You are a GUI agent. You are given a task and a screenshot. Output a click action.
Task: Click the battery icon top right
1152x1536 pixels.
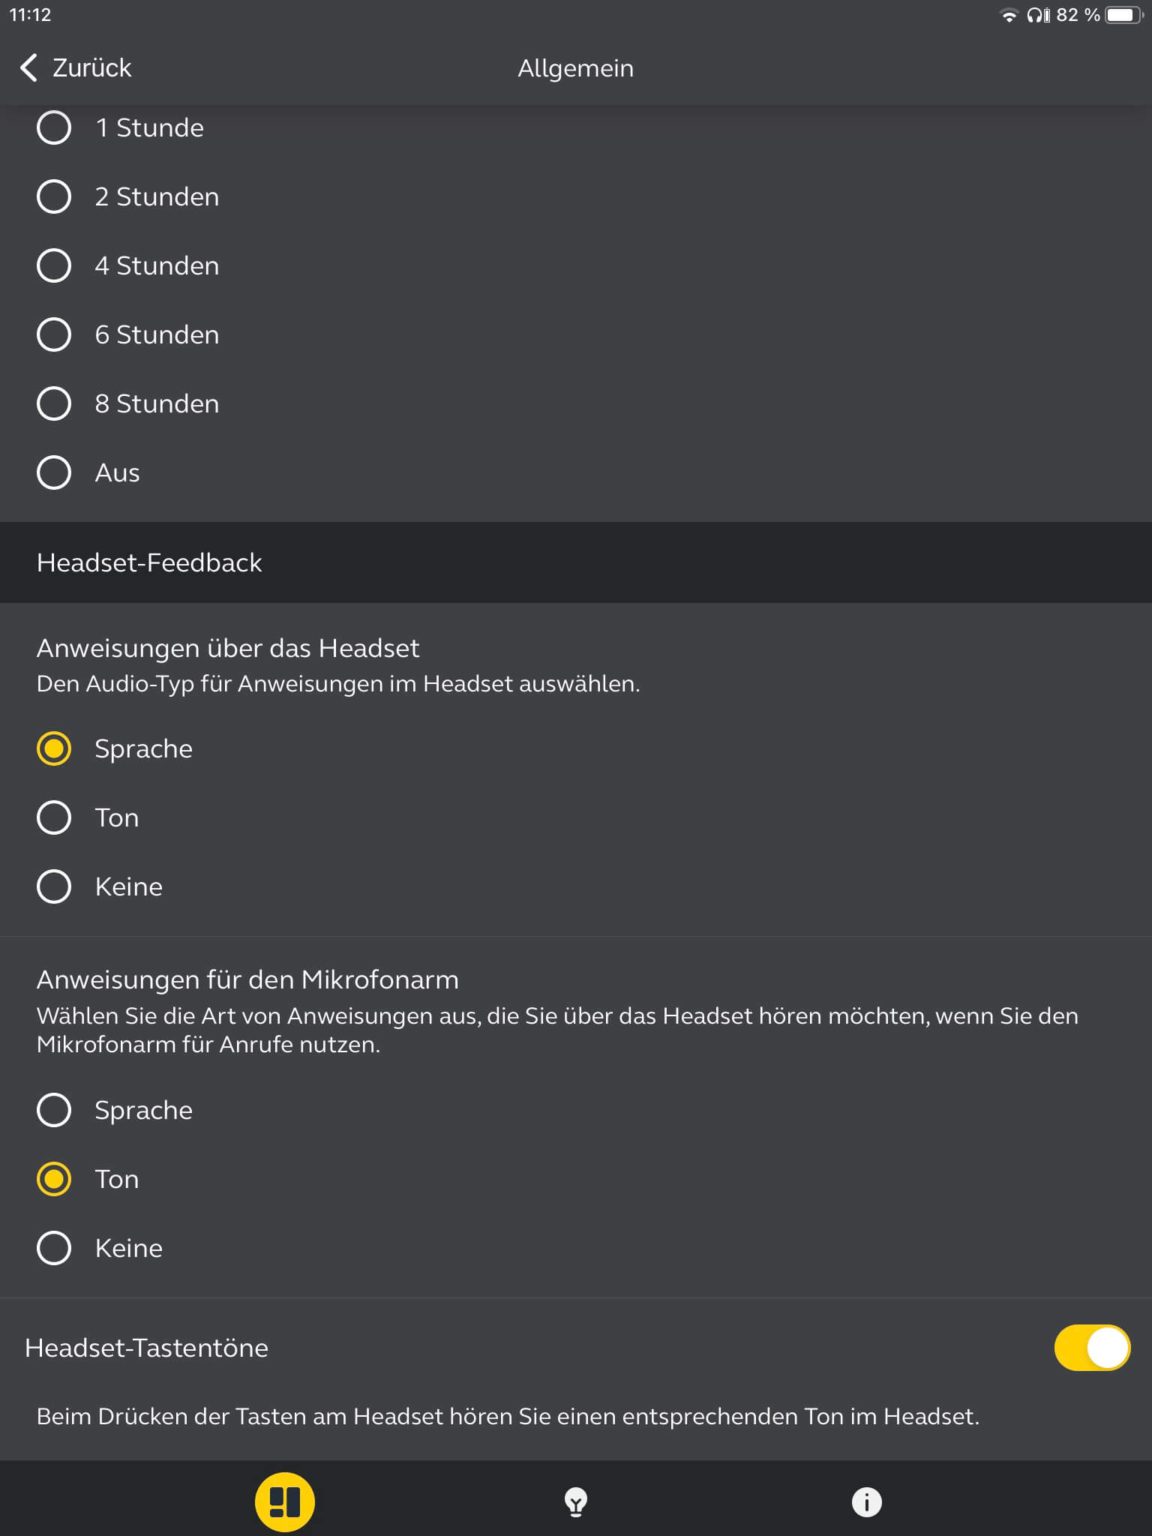[1122, 14]
